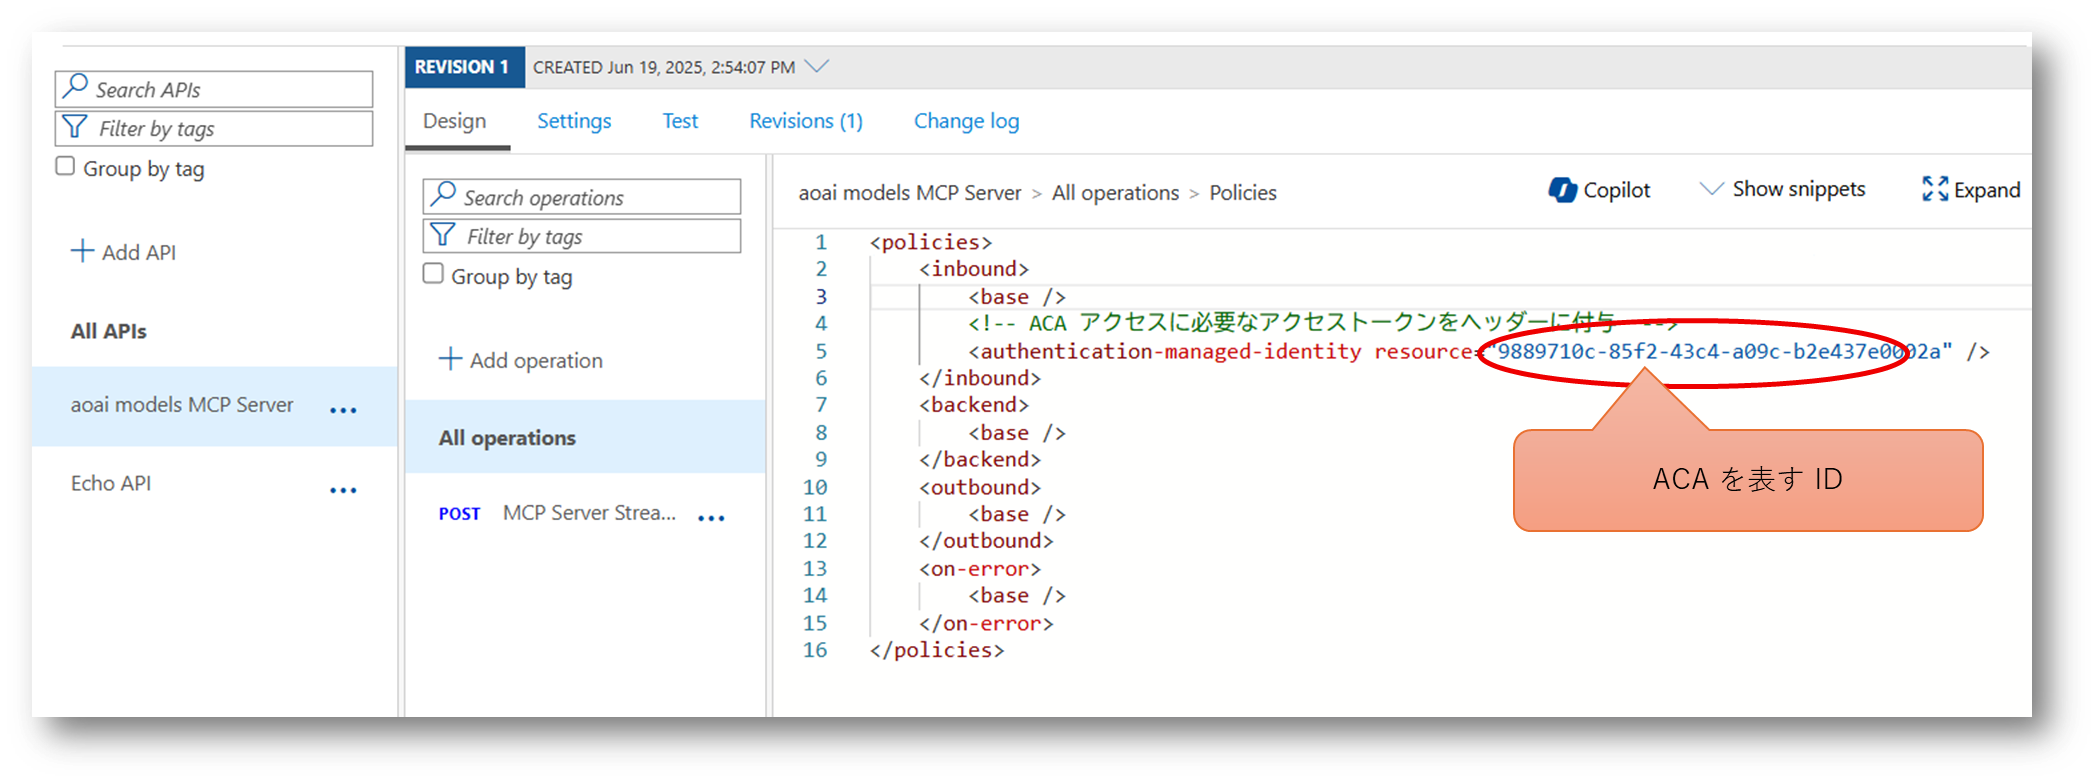
Task: Toggle the Group by tag checkbox for operations
Action: click(434, 274)
